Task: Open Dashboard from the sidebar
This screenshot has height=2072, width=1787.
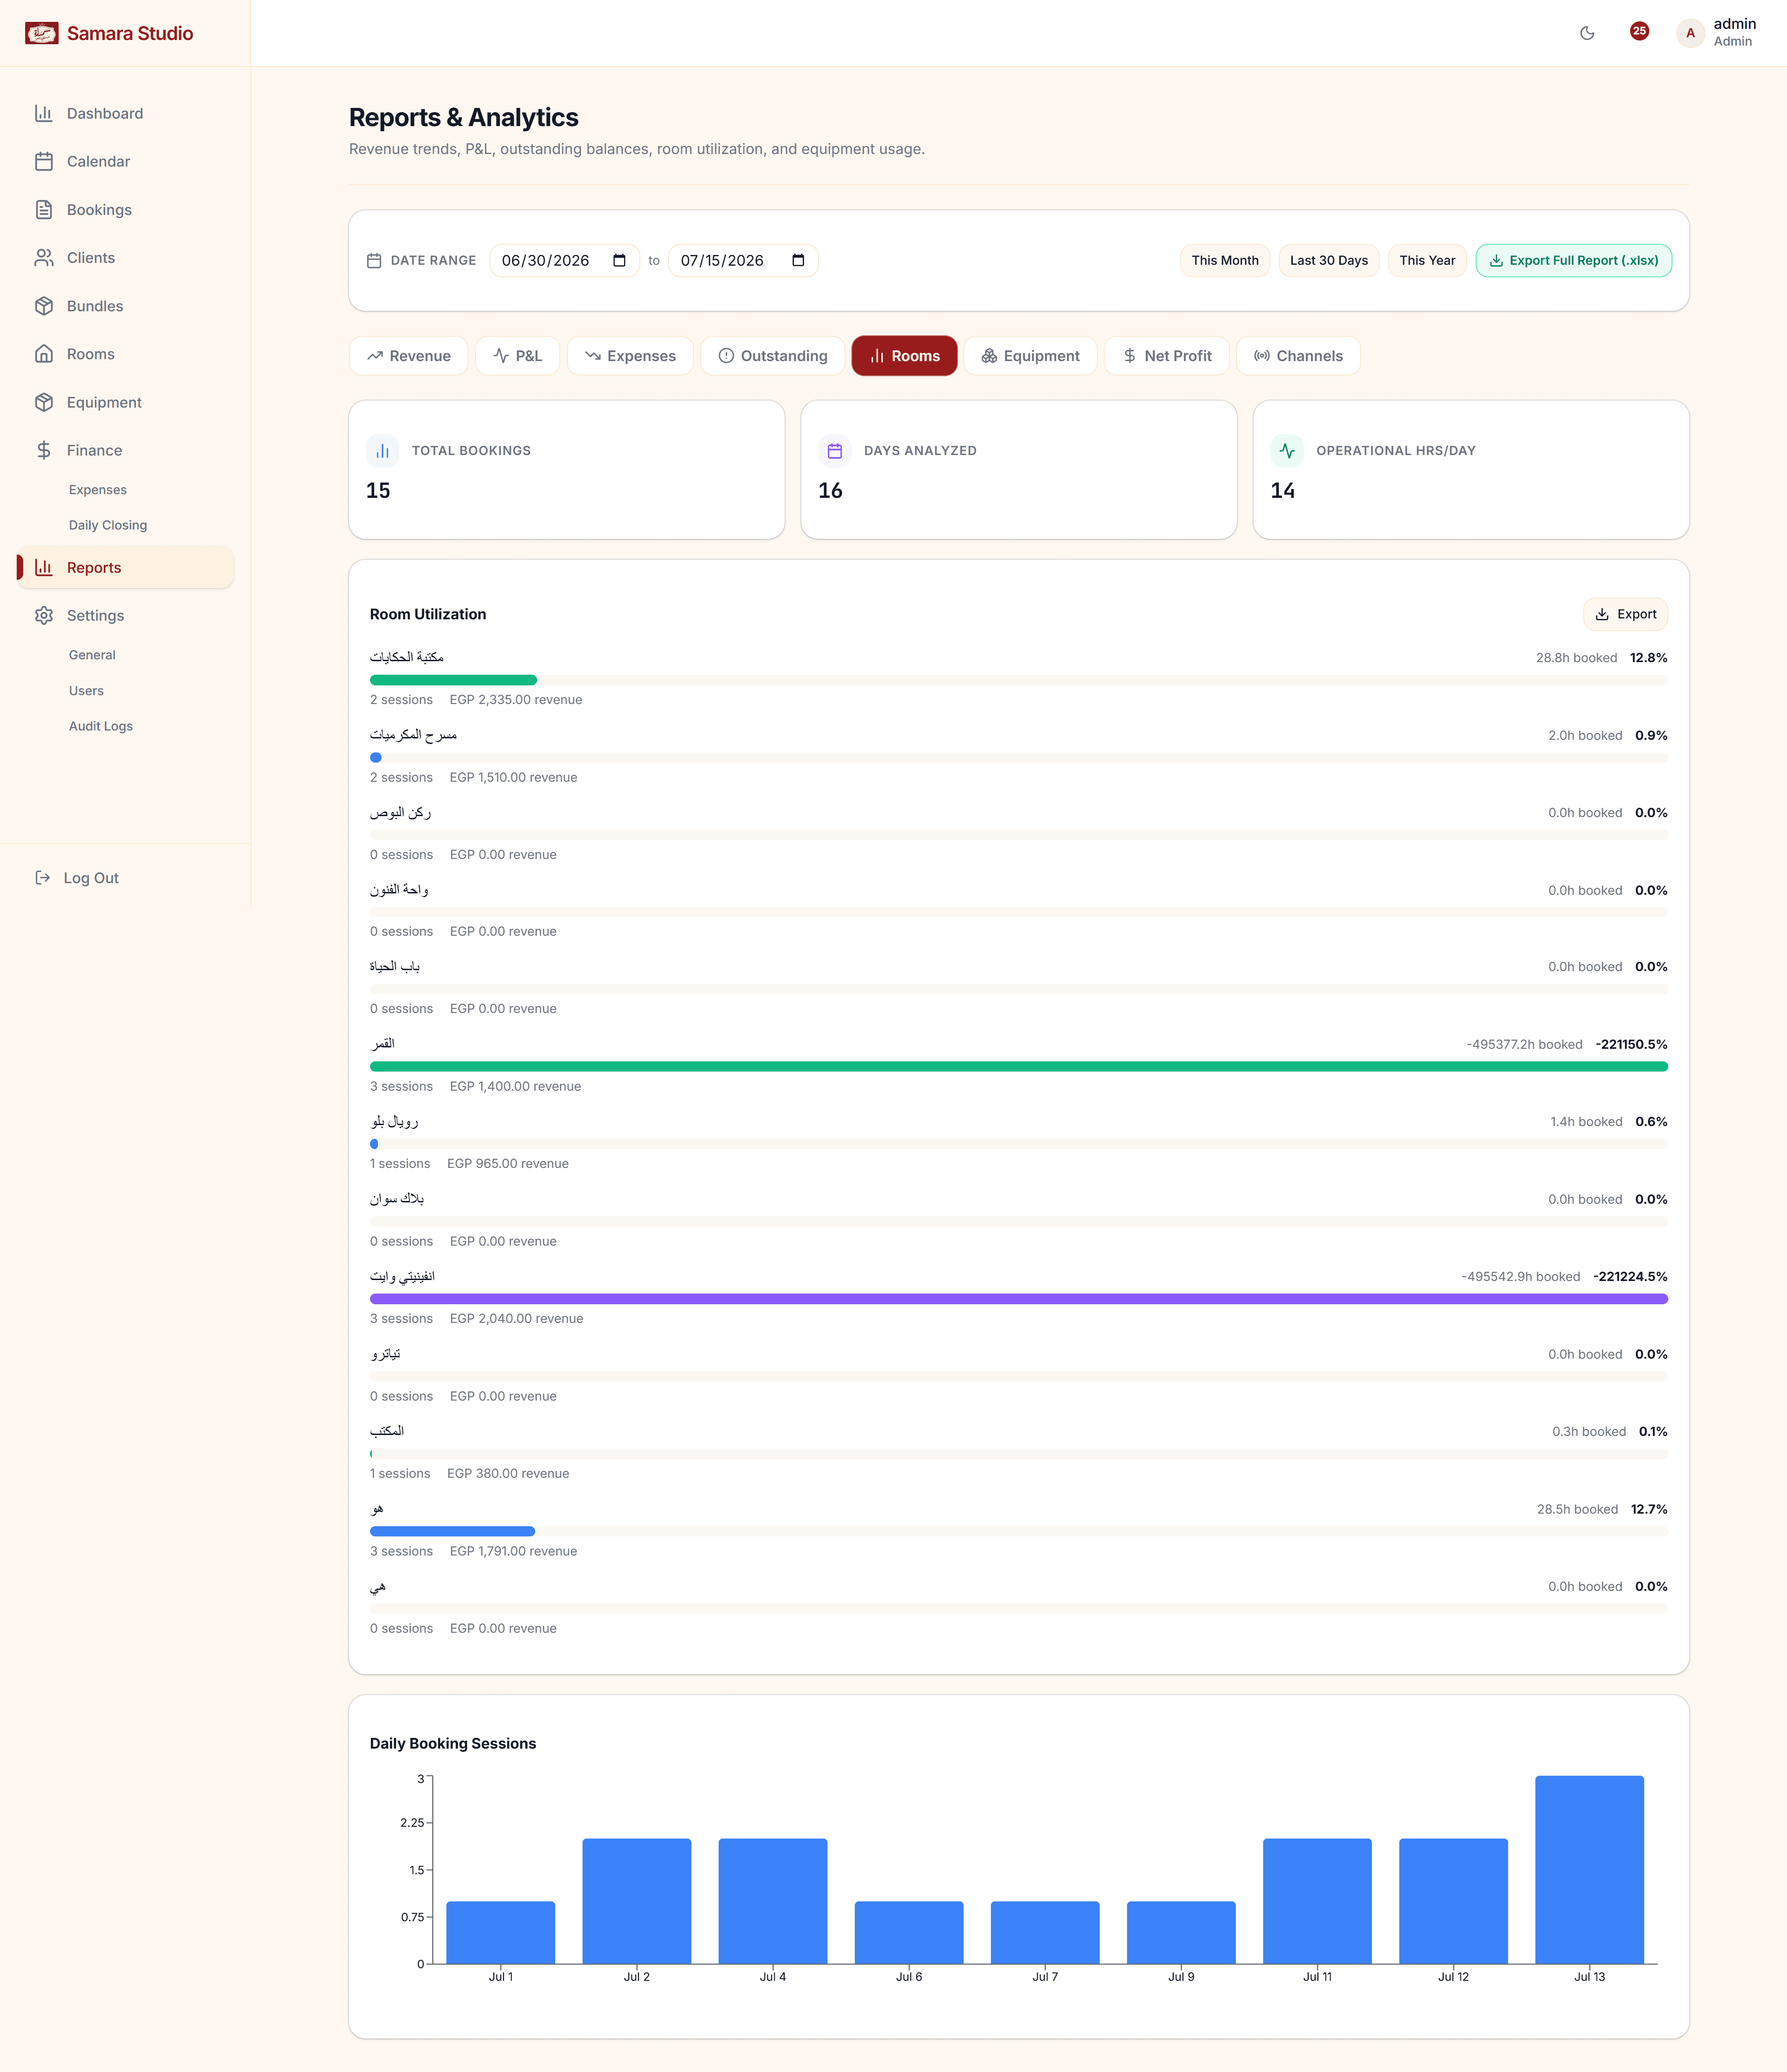Action: [x=126, y=113]
